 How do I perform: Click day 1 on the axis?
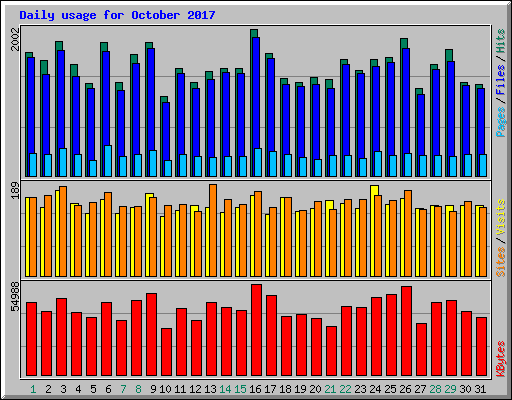tap(33, 389)
